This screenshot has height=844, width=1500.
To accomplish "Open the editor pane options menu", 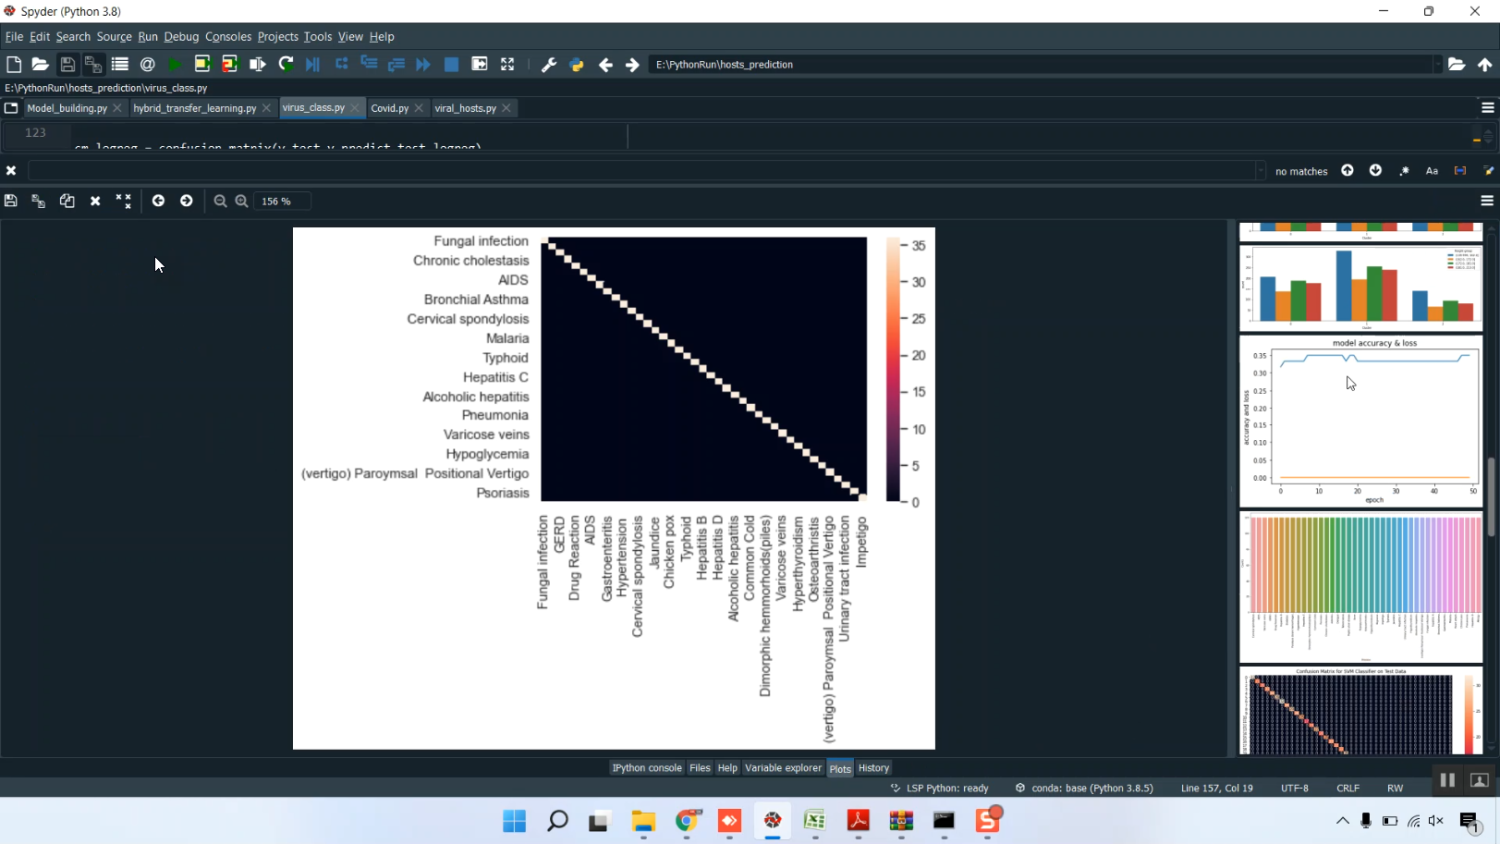I will [x=1487, y=108].
